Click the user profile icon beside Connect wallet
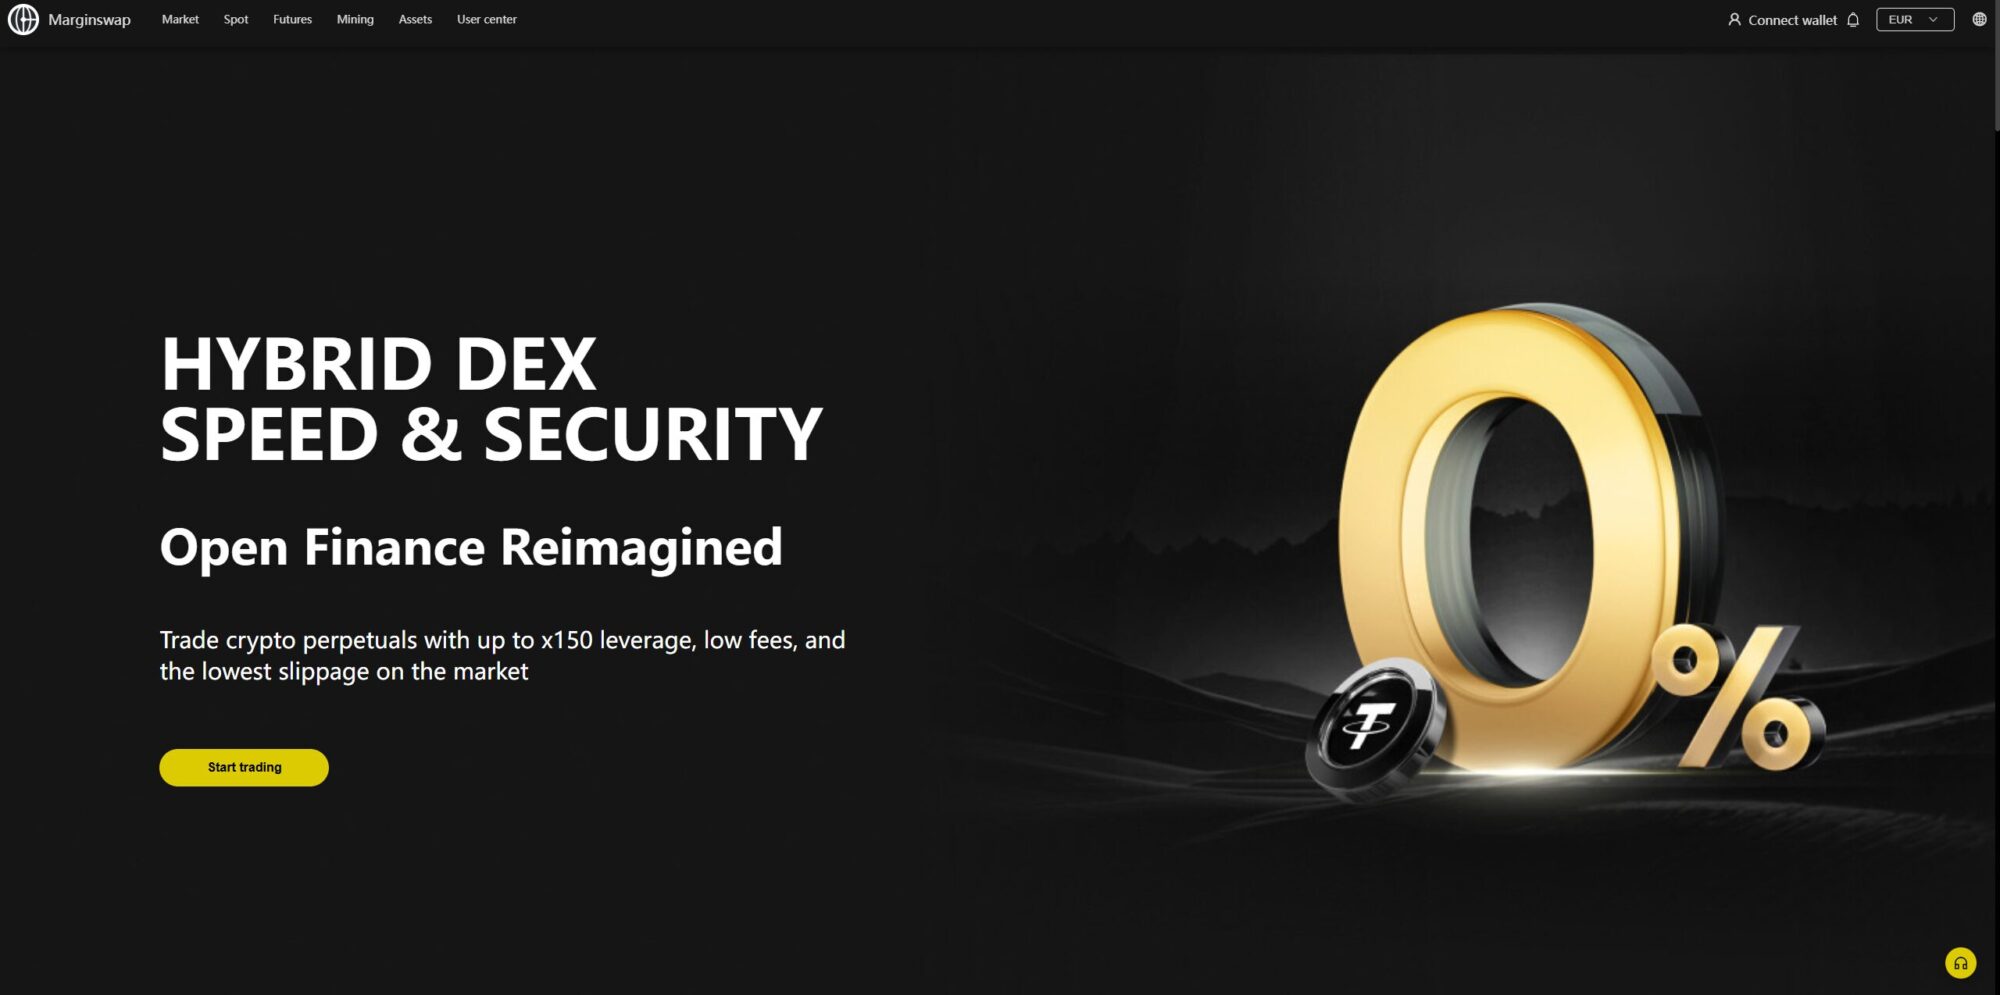Image resolution: width=2000 pixels, height=995 pixels. 1734,19
